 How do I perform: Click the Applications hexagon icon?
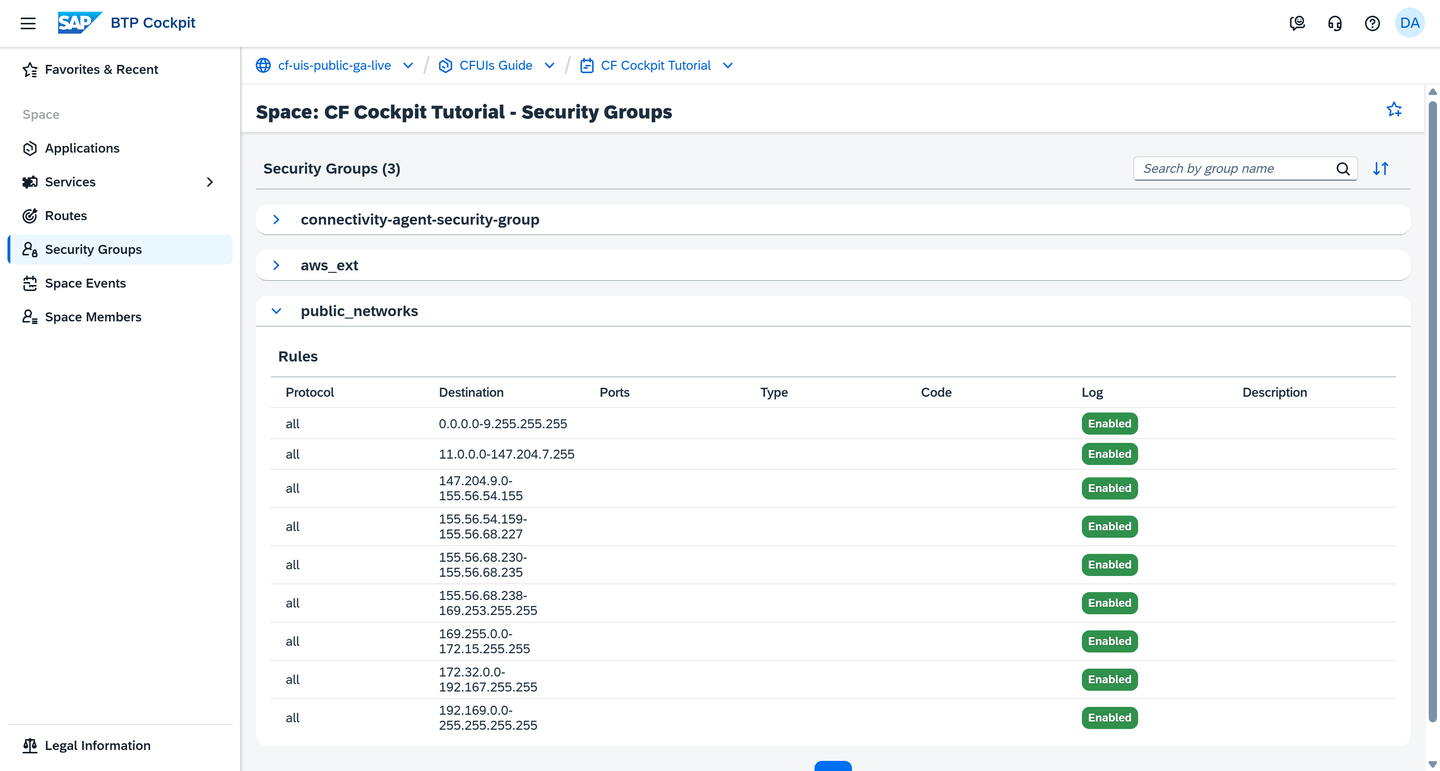30,148
